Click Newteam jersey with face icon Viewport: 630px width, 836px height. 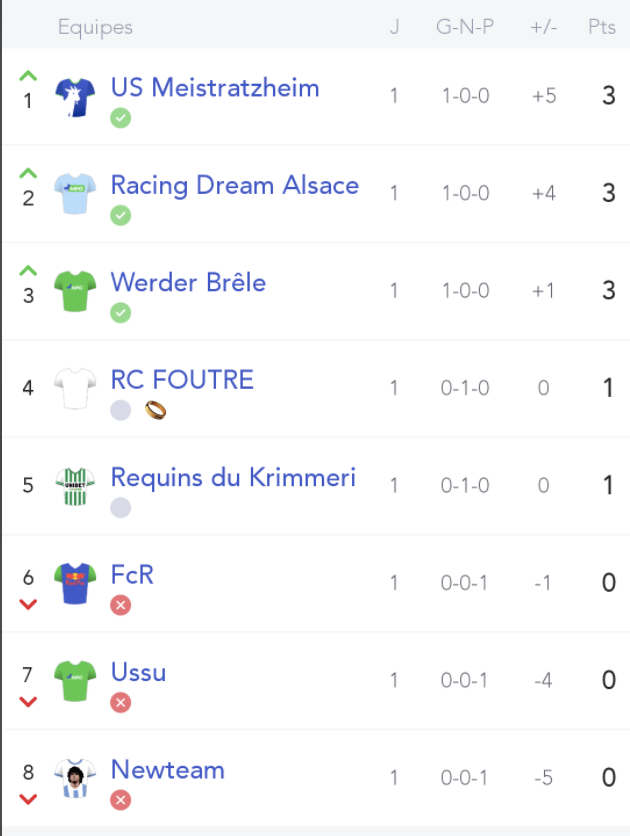(x=75, y=778)
